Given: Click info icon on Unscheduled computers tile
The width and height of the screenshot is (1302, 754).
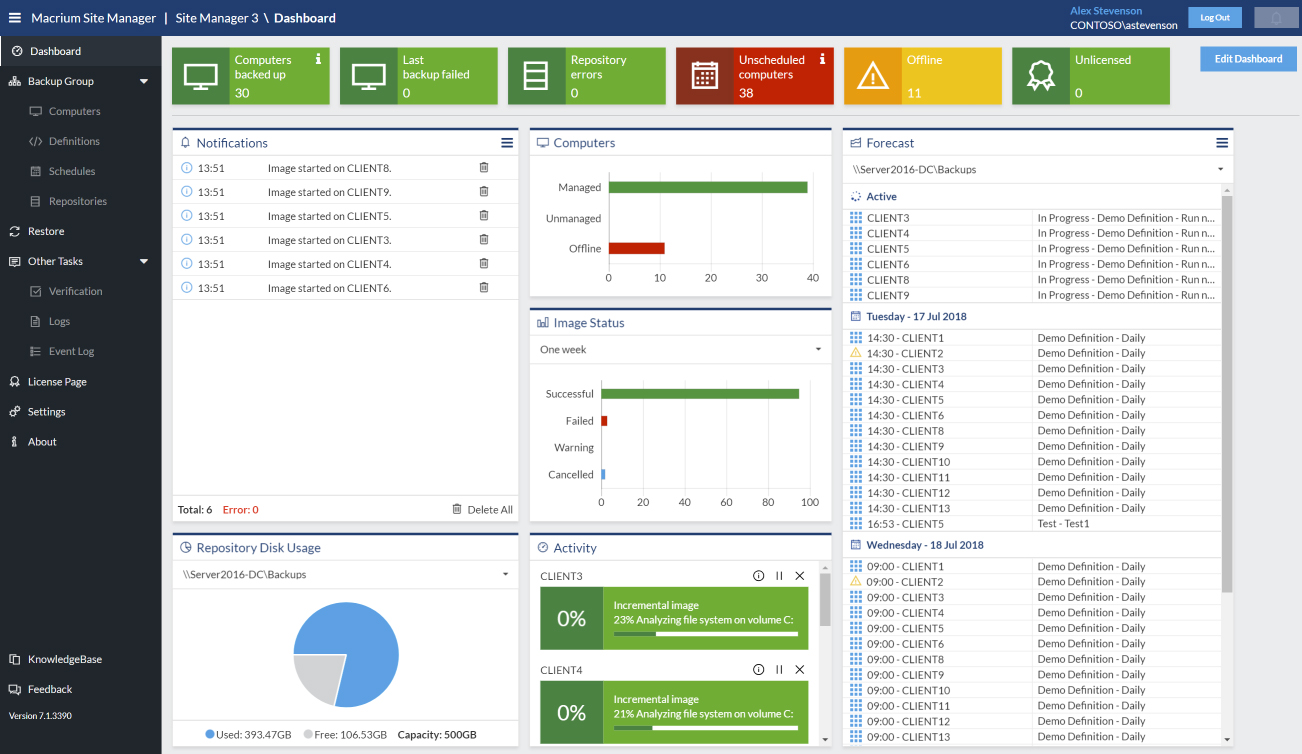Looking at the screenshot, I should [x=822, y=59].
